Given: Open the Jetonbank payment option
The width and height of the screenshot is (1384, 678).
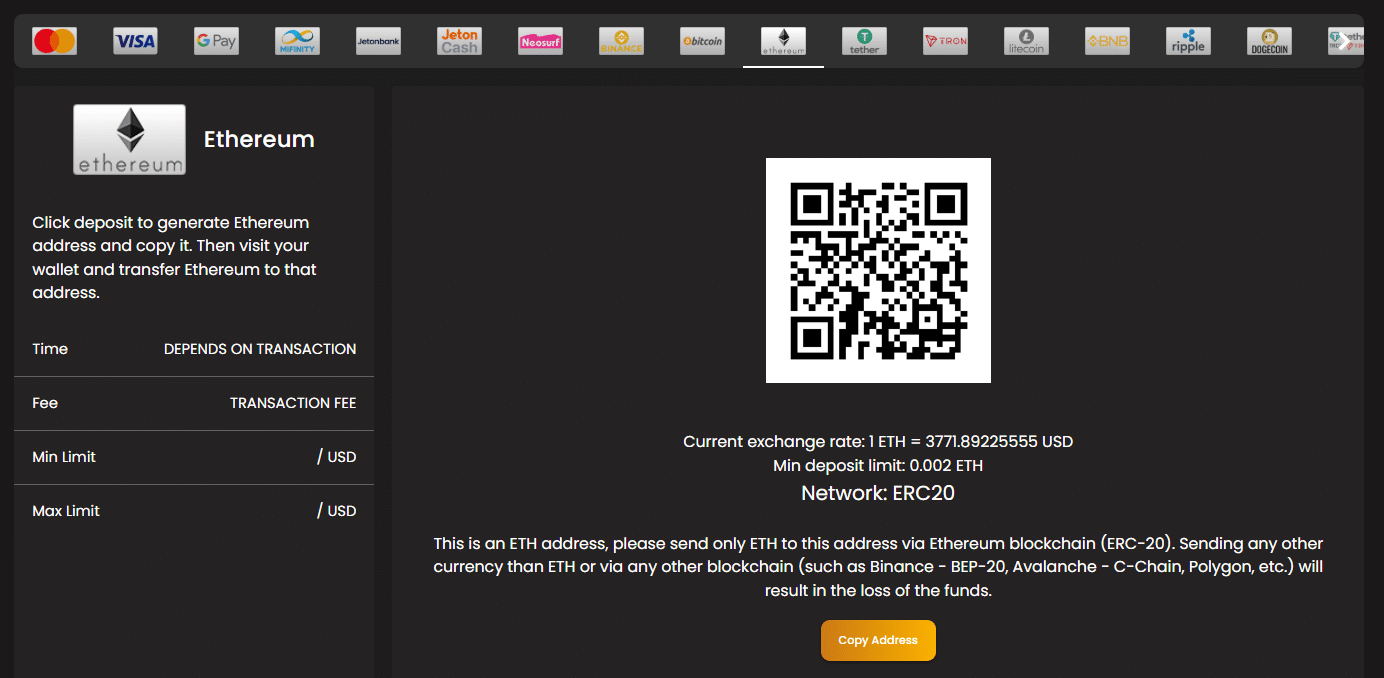Looking at the screenshot, I should pos(378,40).
